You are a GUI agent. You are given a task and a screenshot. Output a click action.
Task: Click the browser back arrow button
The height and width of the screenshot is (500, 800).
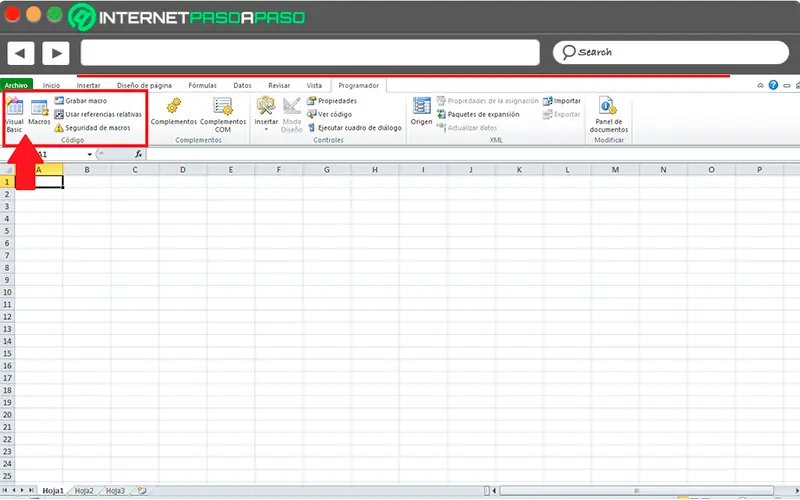(x=20, y=53)
